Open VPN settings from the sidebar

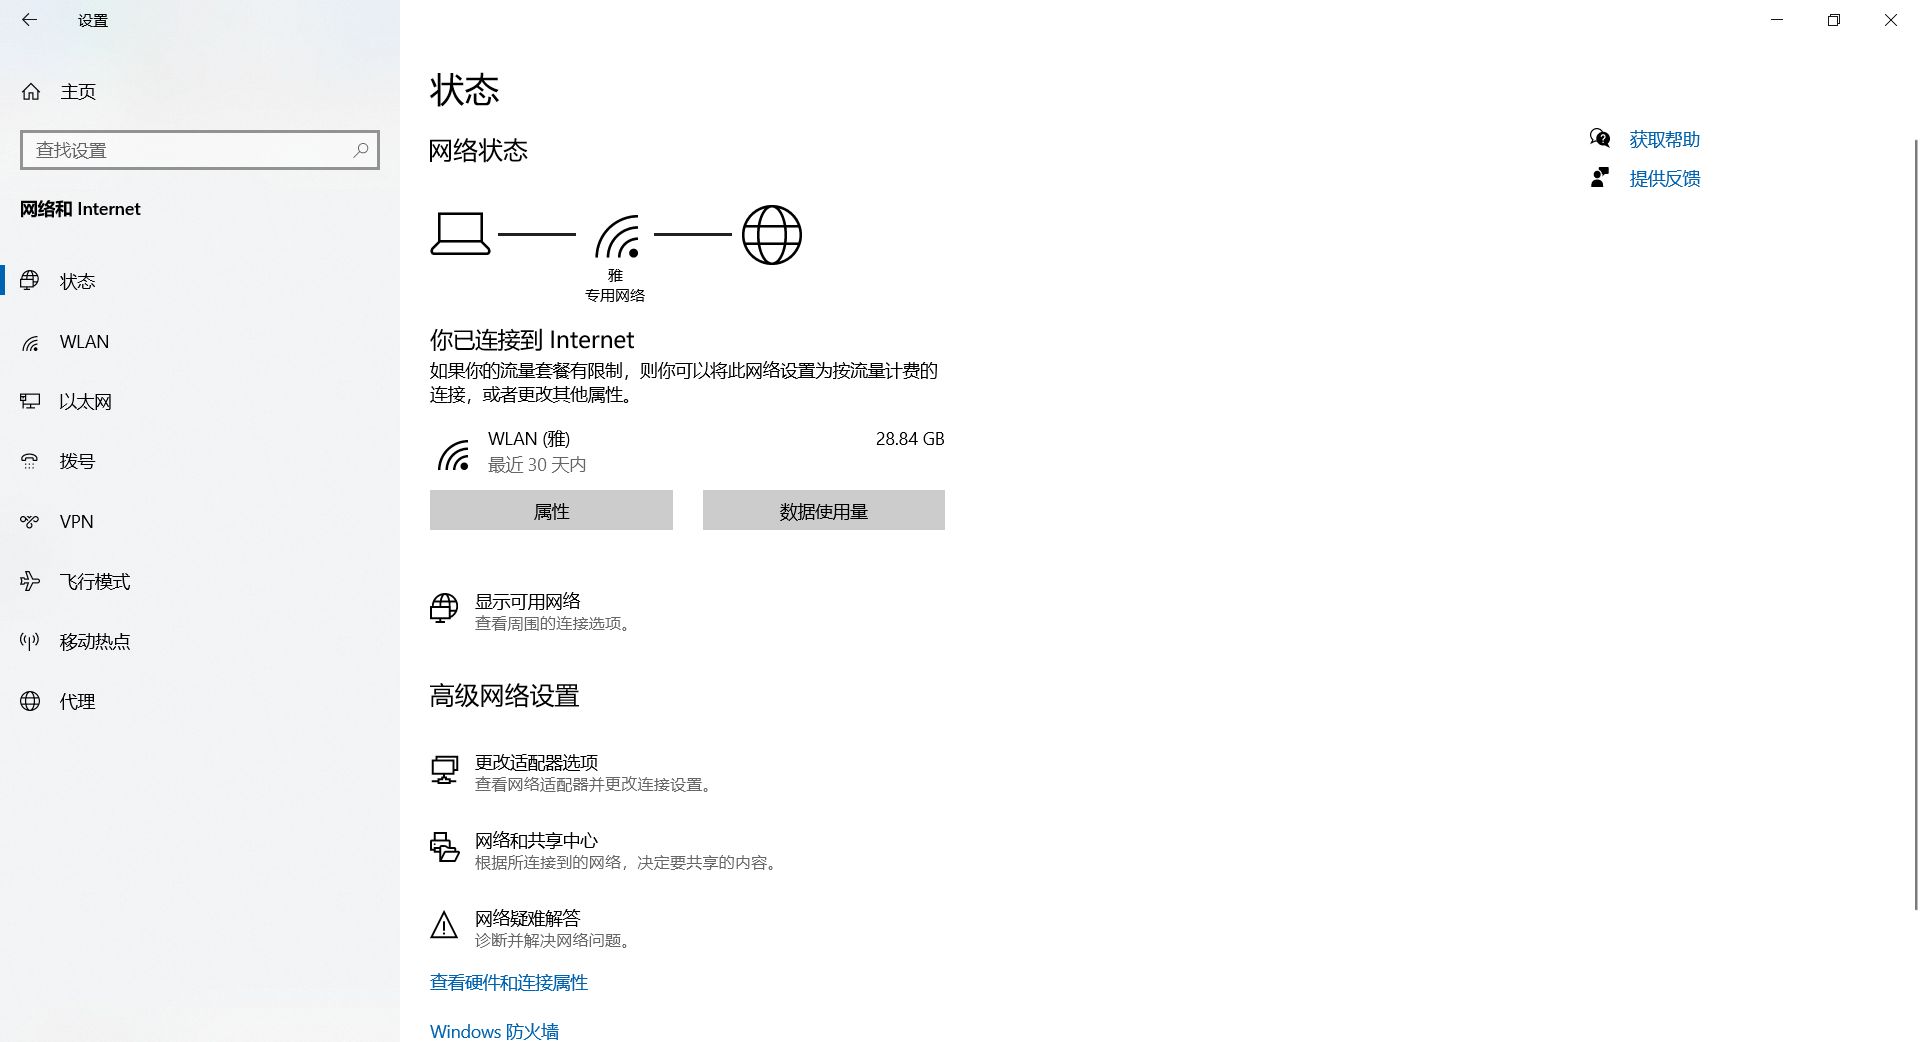[x=75, y=521]
